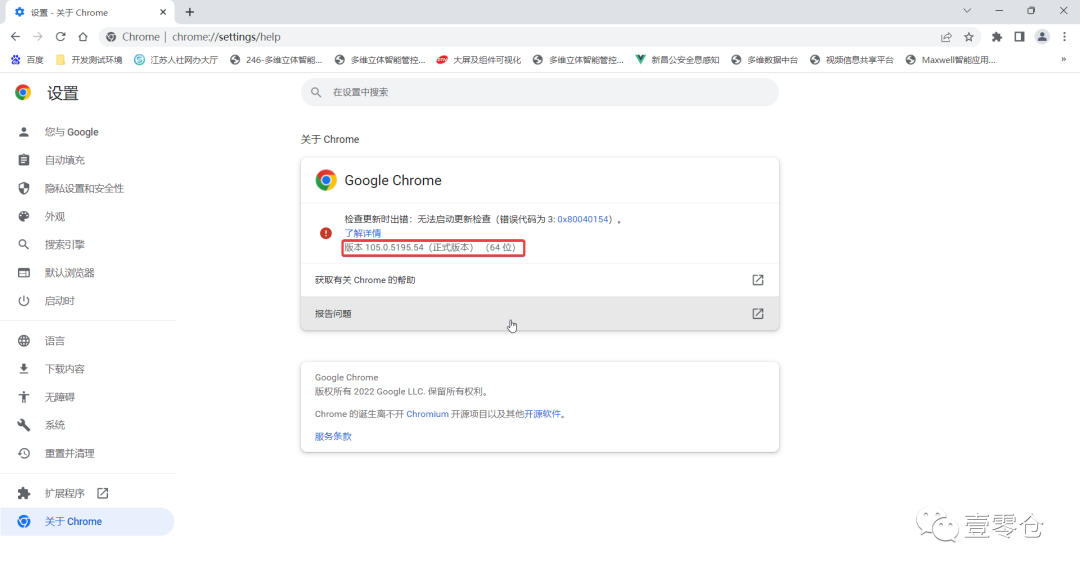
Task: Open Chrome three-dot menu
Action: click(x=1063, y=37)
